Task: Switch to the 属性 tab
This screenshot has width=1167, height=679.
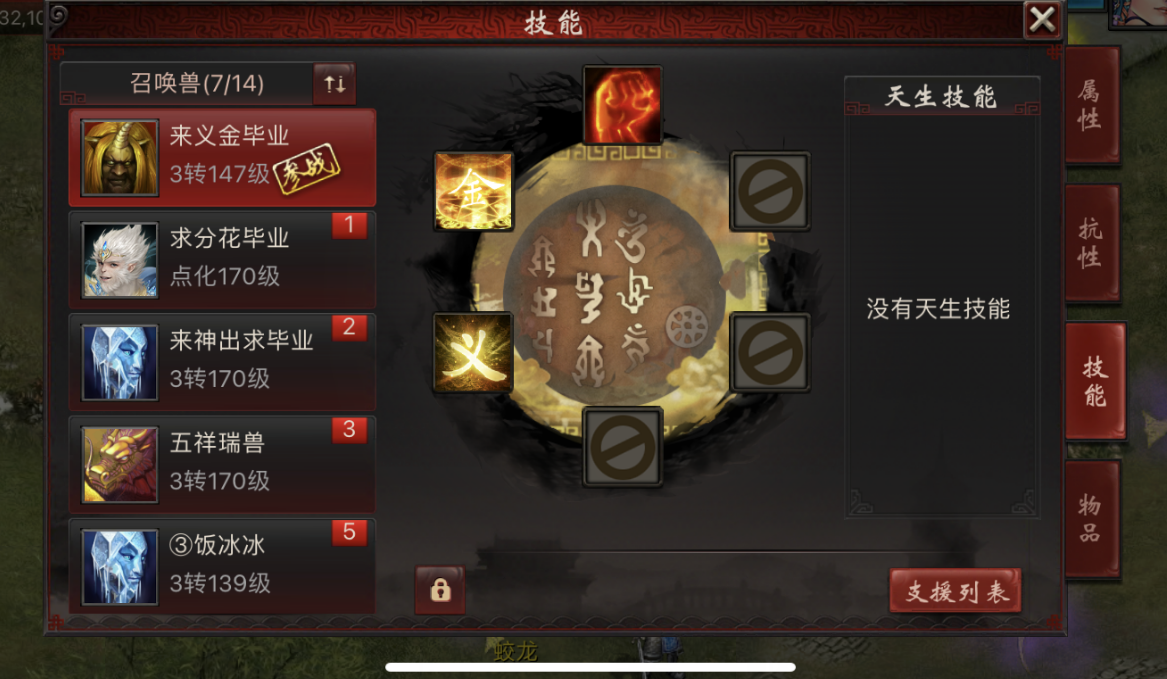Action: point(1092,105)
